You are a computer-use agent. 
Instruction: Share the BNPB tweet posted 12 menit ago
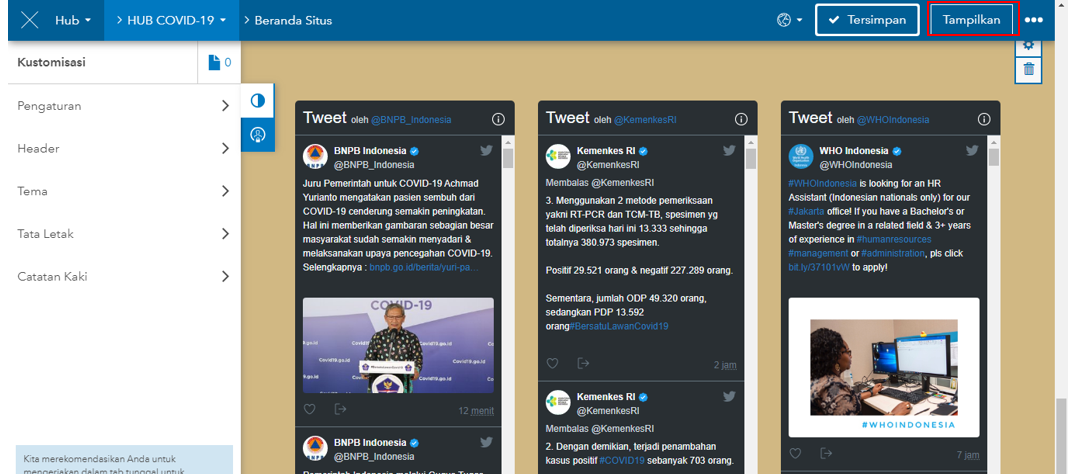[x=340, y=409]
